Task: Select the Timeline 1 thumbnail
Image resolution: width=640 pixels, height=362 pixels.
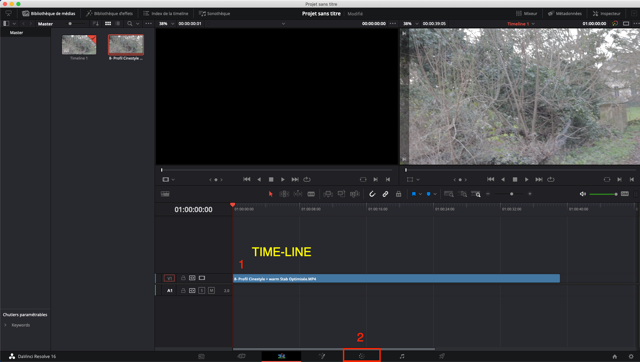Action: tap(79, 45)
